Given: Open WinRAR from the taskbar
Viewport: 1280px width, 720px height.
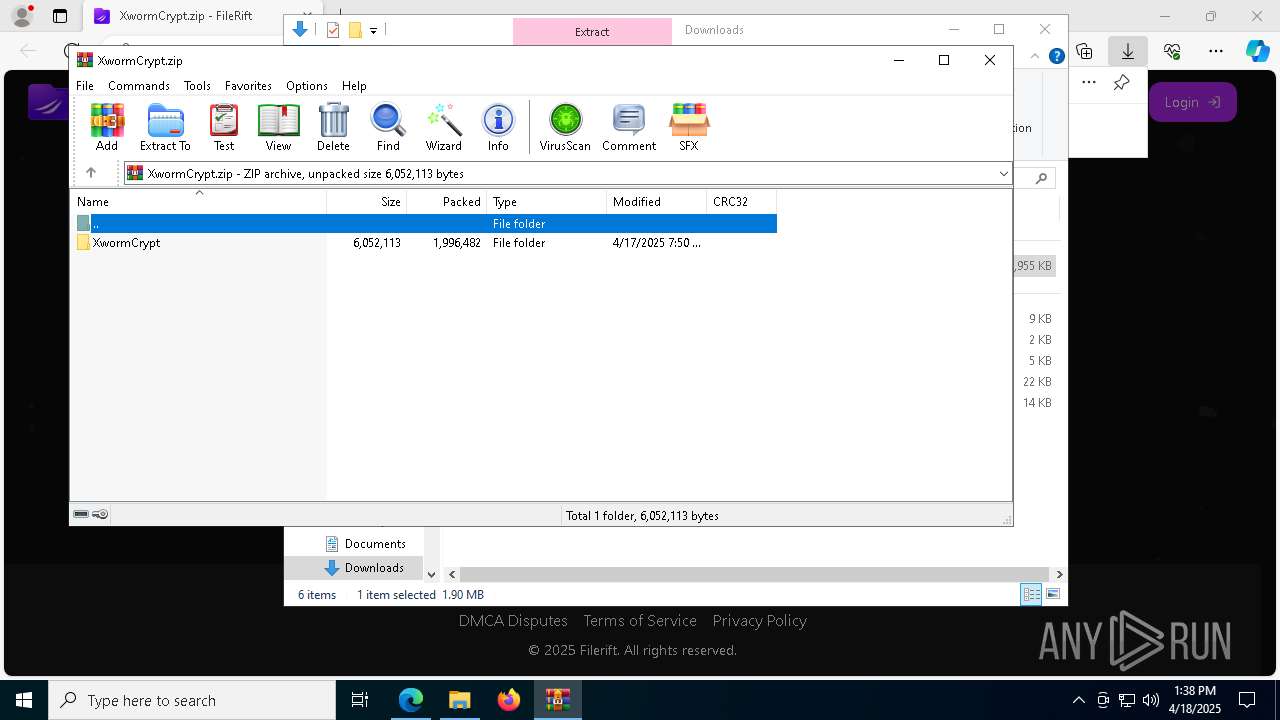Looking at the screenshot, I should [557, 700].
